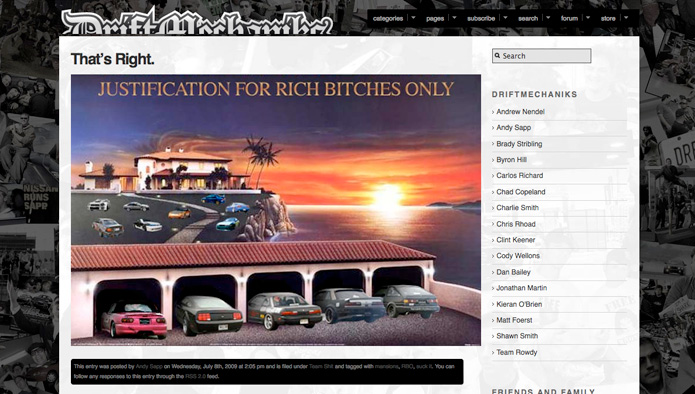Expand the pages dropdown arrow
The image size is (695, 394).
click(x=454, y=18)
